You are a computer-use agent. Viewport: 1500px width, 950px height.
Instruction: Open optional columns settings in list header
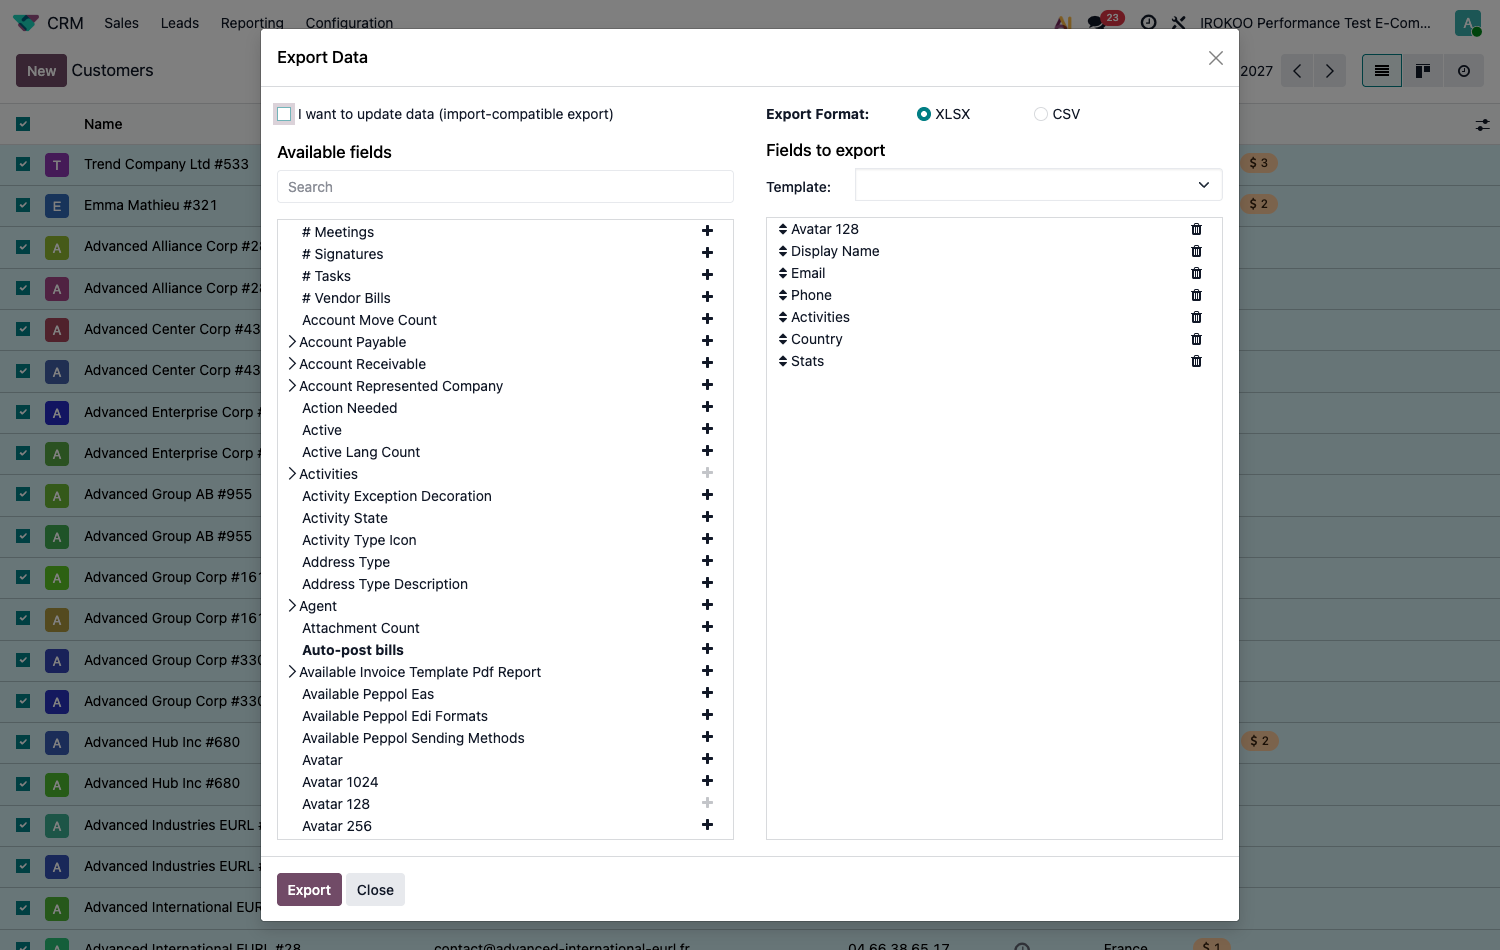click(x=1482, y=125)
